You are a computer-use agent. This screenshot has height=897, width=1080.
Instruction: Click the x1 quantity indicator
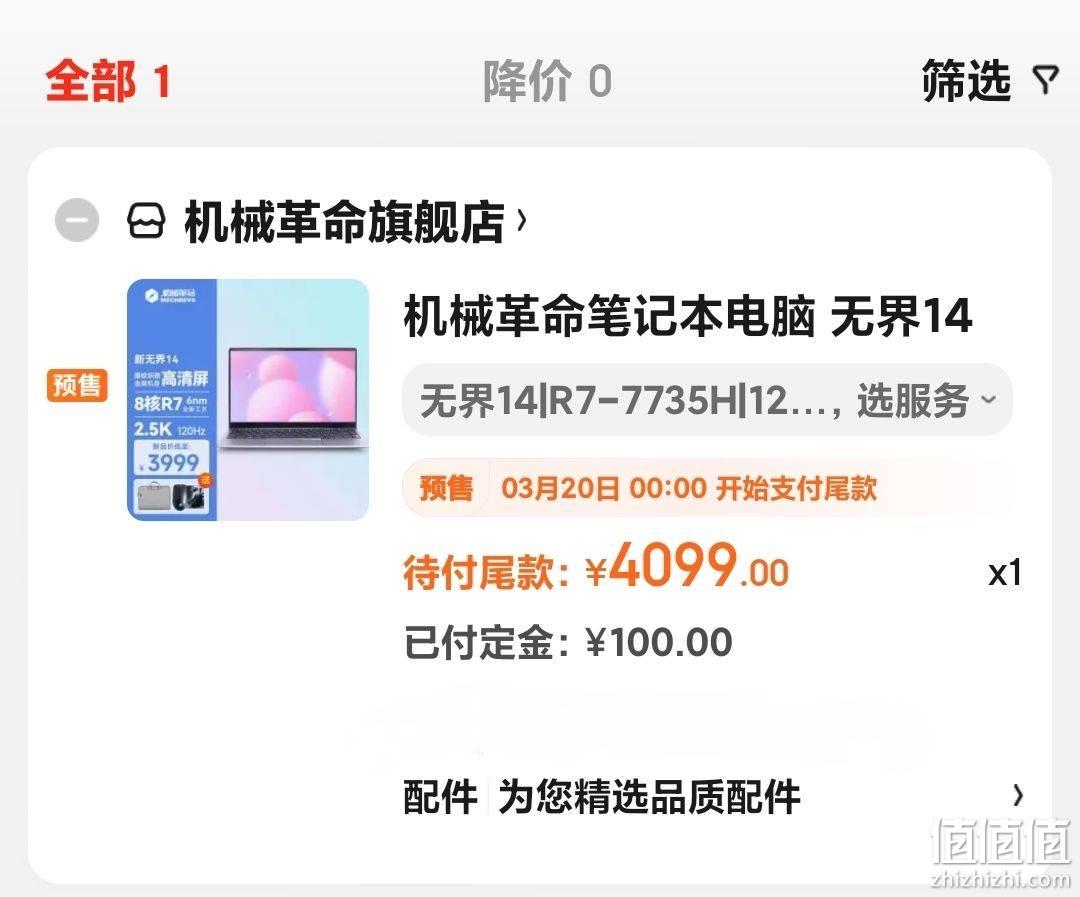[1005, 573]
